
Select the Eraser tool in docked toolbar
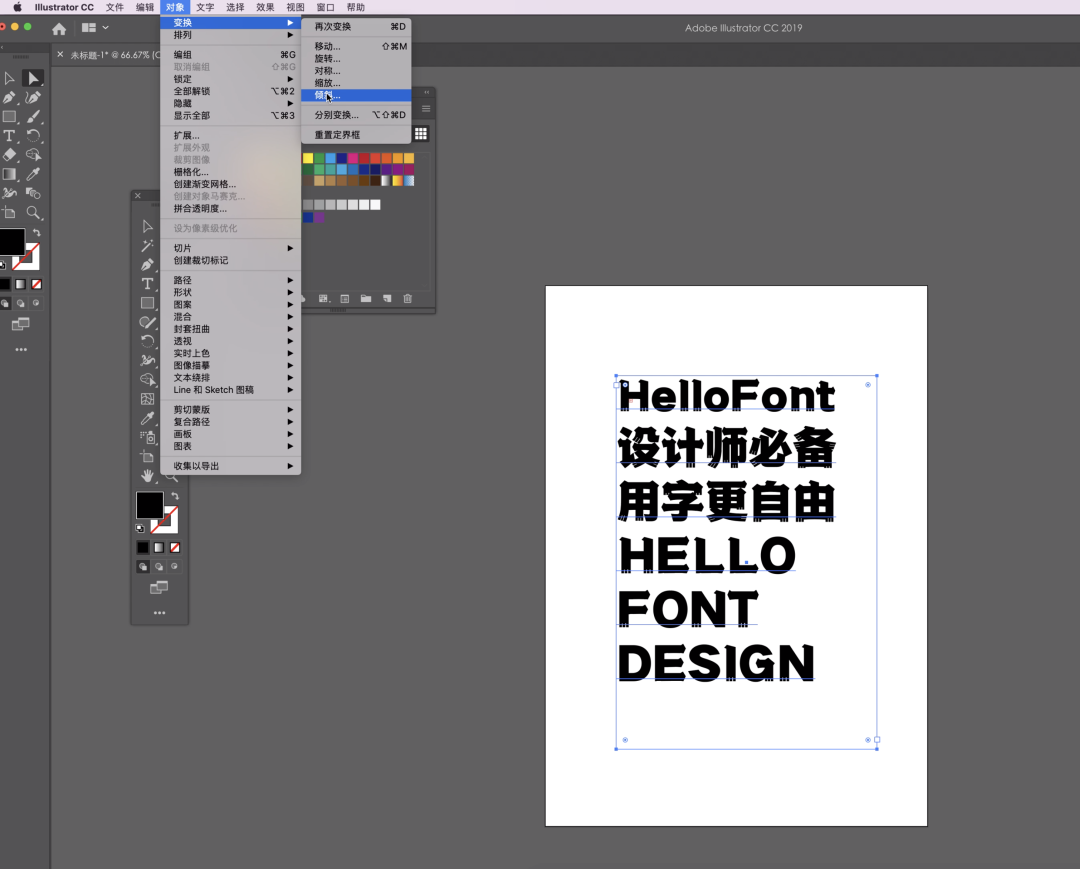click(x=10, y=155)
